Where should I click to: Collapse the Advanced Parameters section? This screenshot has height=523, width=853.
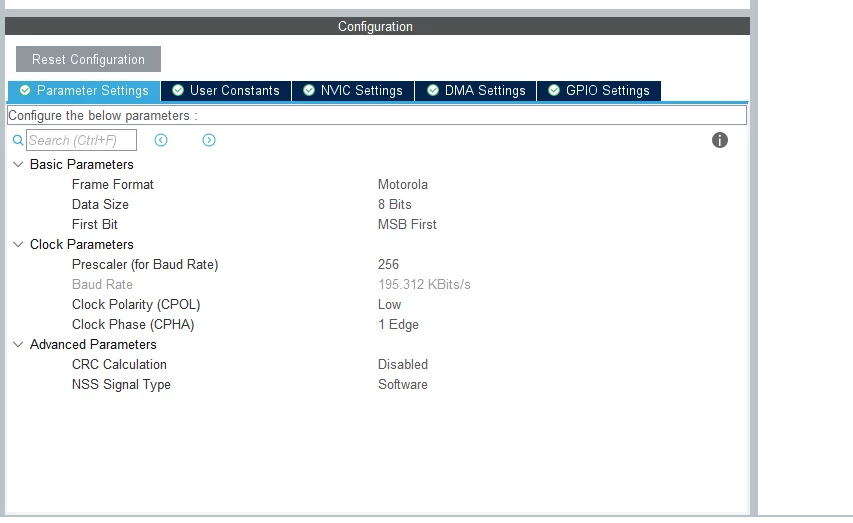(18, 344)
